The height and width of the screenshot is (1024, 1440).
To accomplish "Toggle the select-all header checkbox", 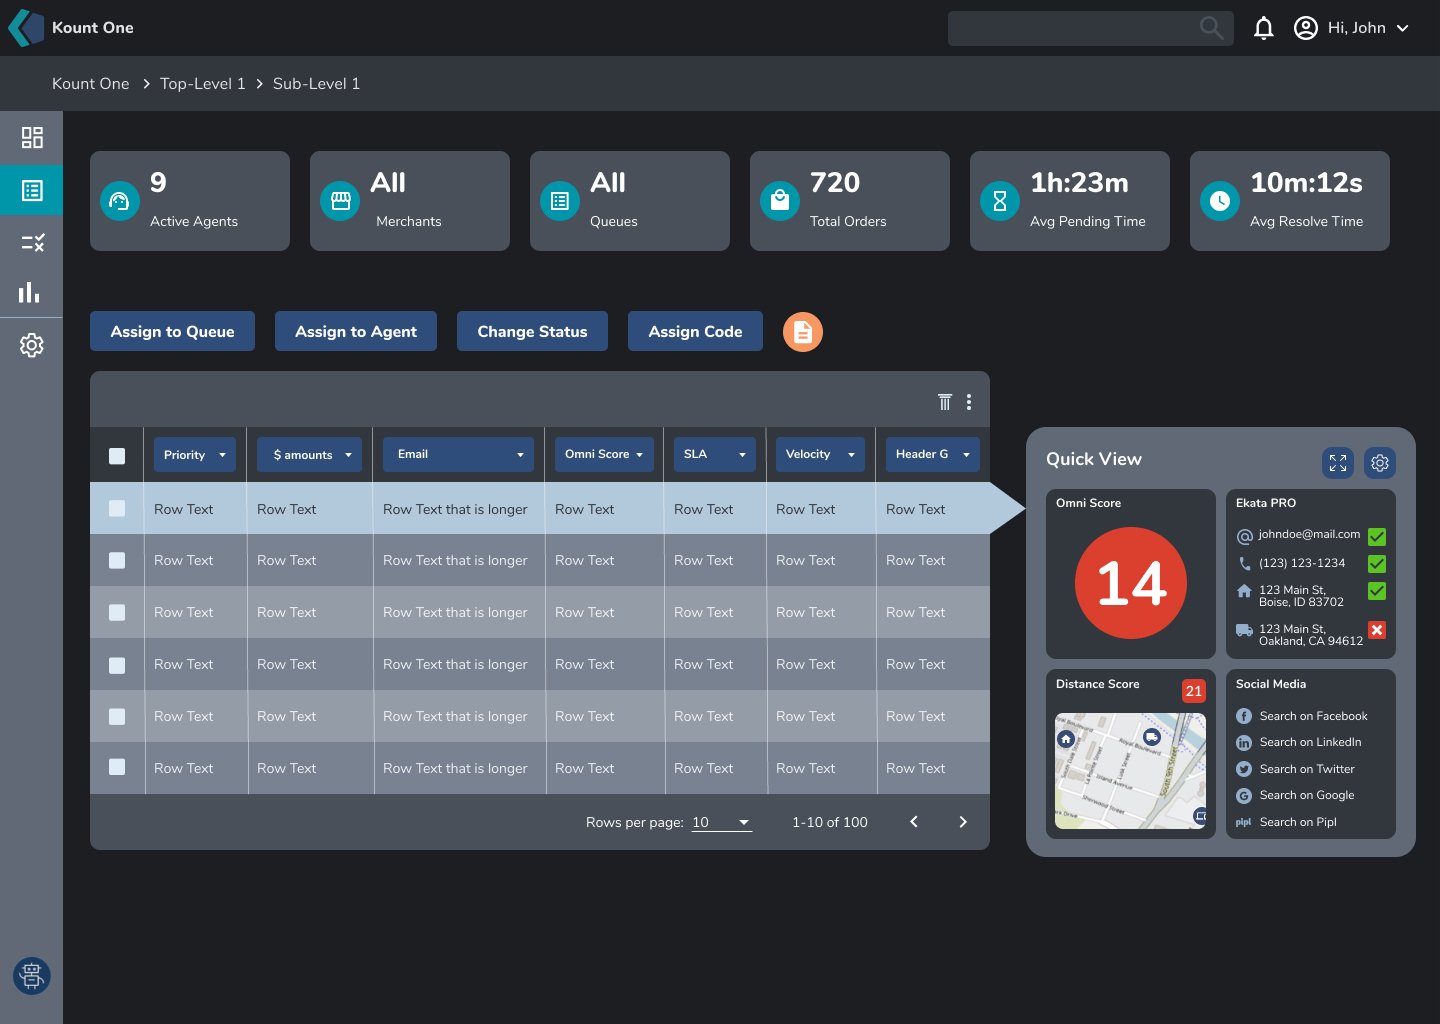I will [x=117, y=456].
